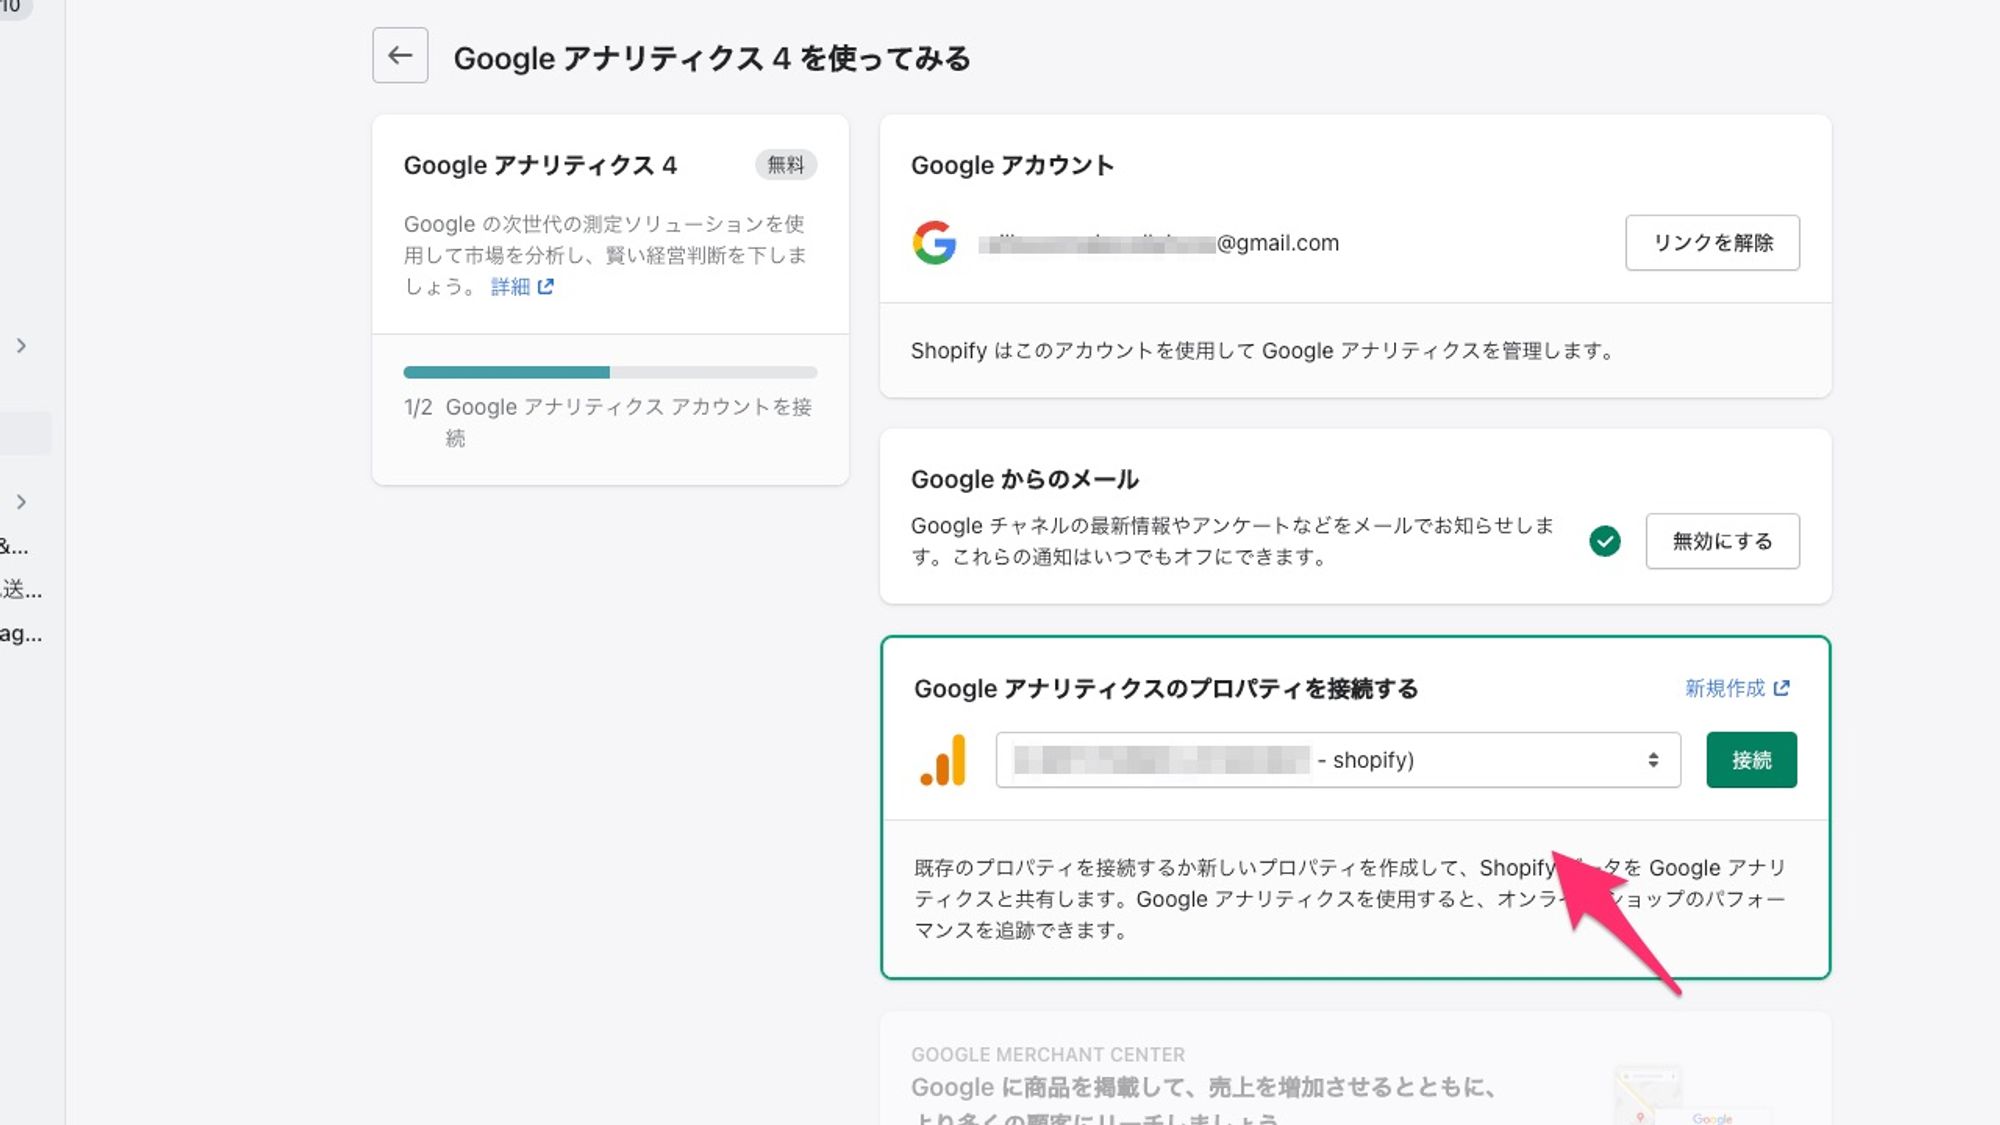Expand the upper sidebar chevron
Viewport: 2000px width, 1125px height.
coord(21,346)
